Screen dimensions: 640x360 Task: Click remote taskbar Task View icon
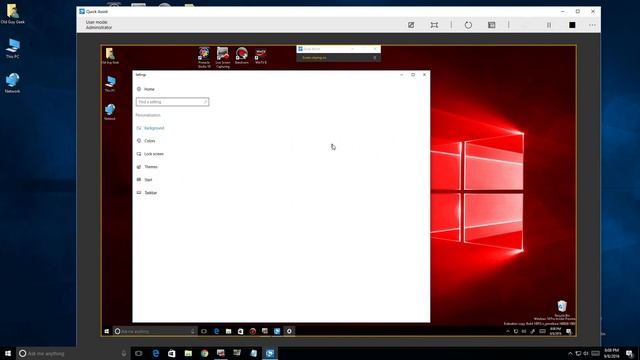point(204,331)
